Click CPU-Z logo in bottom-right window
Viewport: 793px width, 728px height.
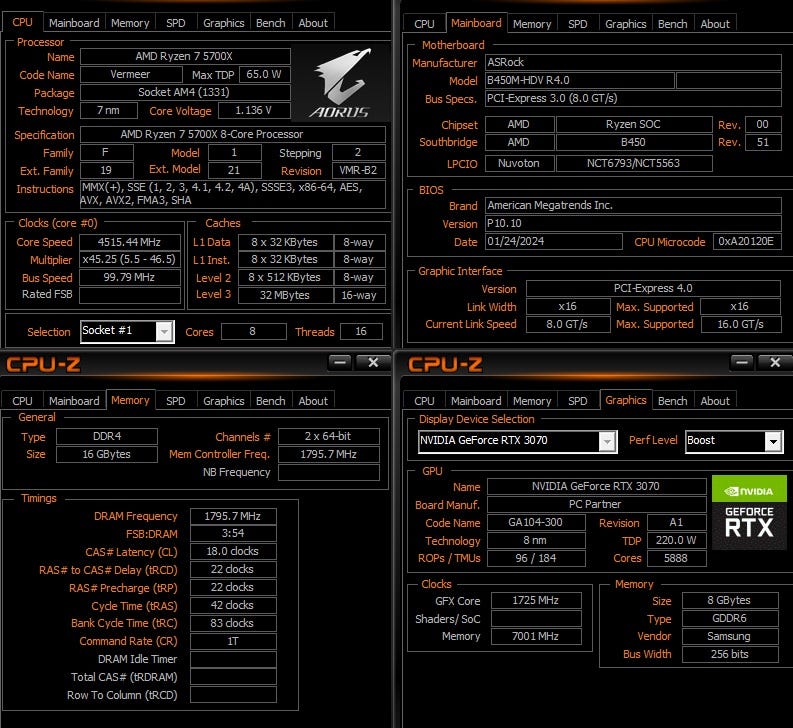pos(445,364)
